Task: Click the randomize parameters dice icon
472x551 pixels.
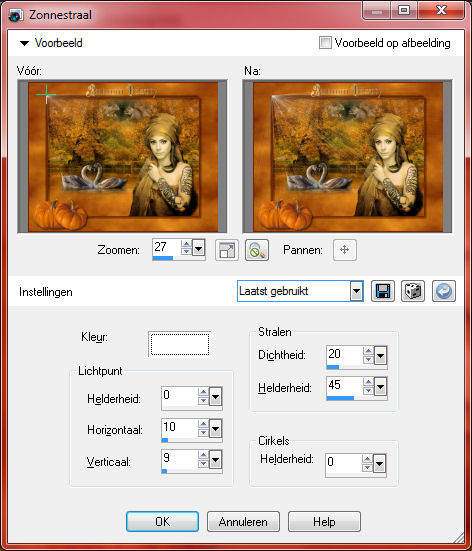Action: (x=413, y=291)
